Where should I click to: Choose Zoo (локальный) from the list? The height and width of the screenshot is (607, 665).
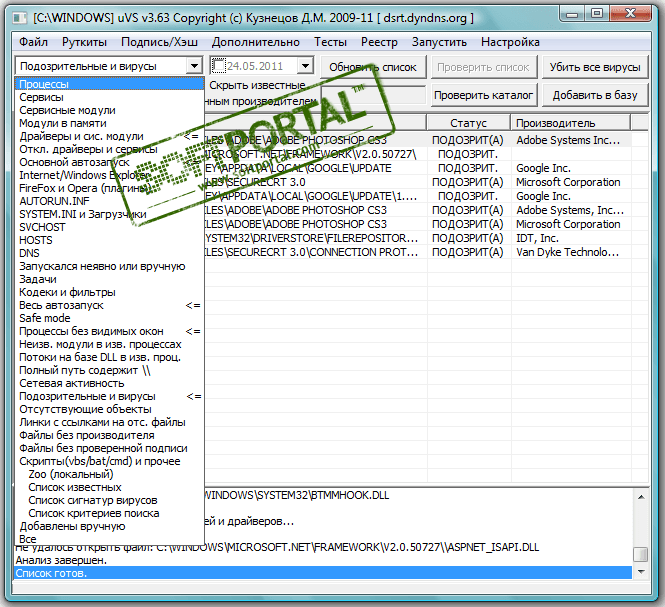(109, 474)
